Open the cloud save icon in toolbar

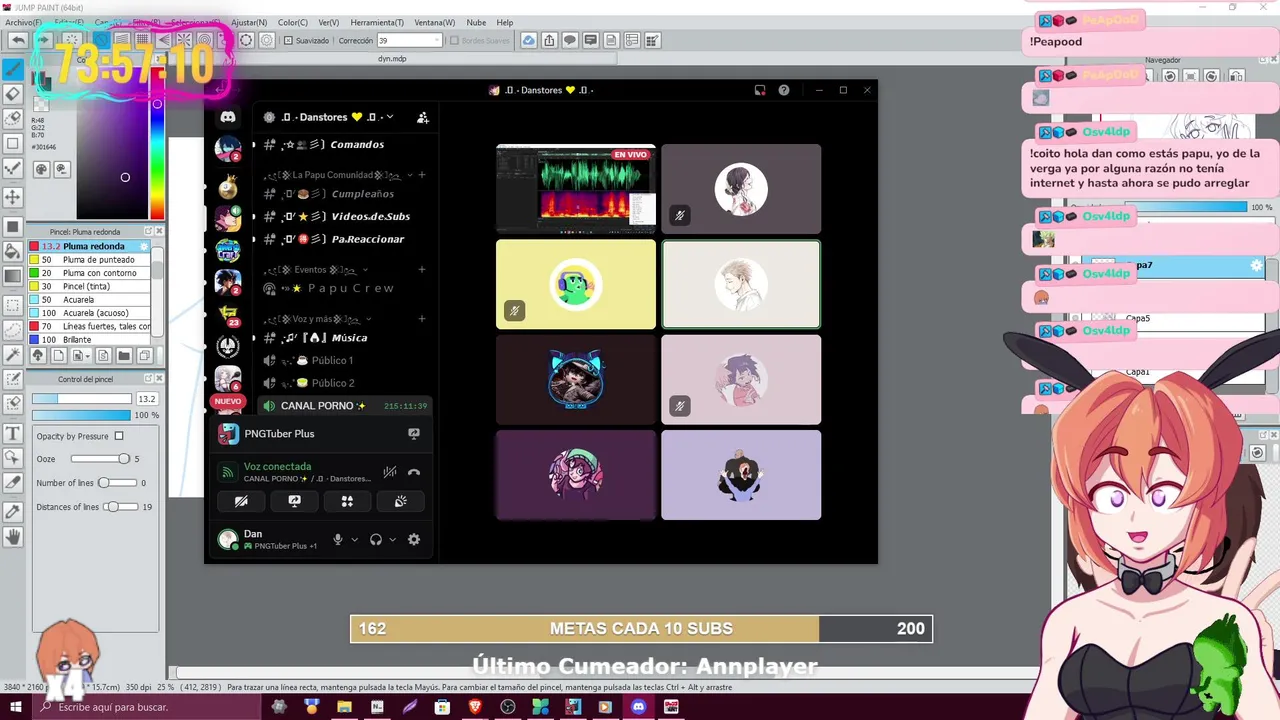[x=528, y=40]
